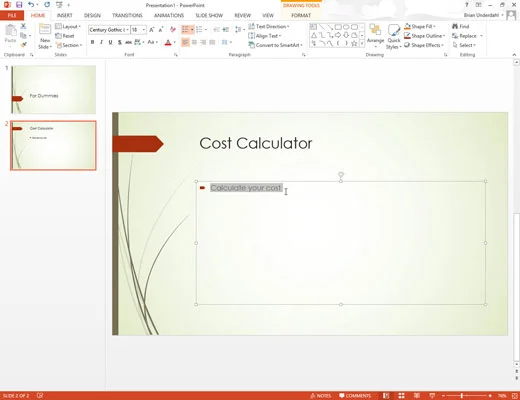
Task: Select slide 1 thumbnail For Dummies
Action: coord(54,90)
